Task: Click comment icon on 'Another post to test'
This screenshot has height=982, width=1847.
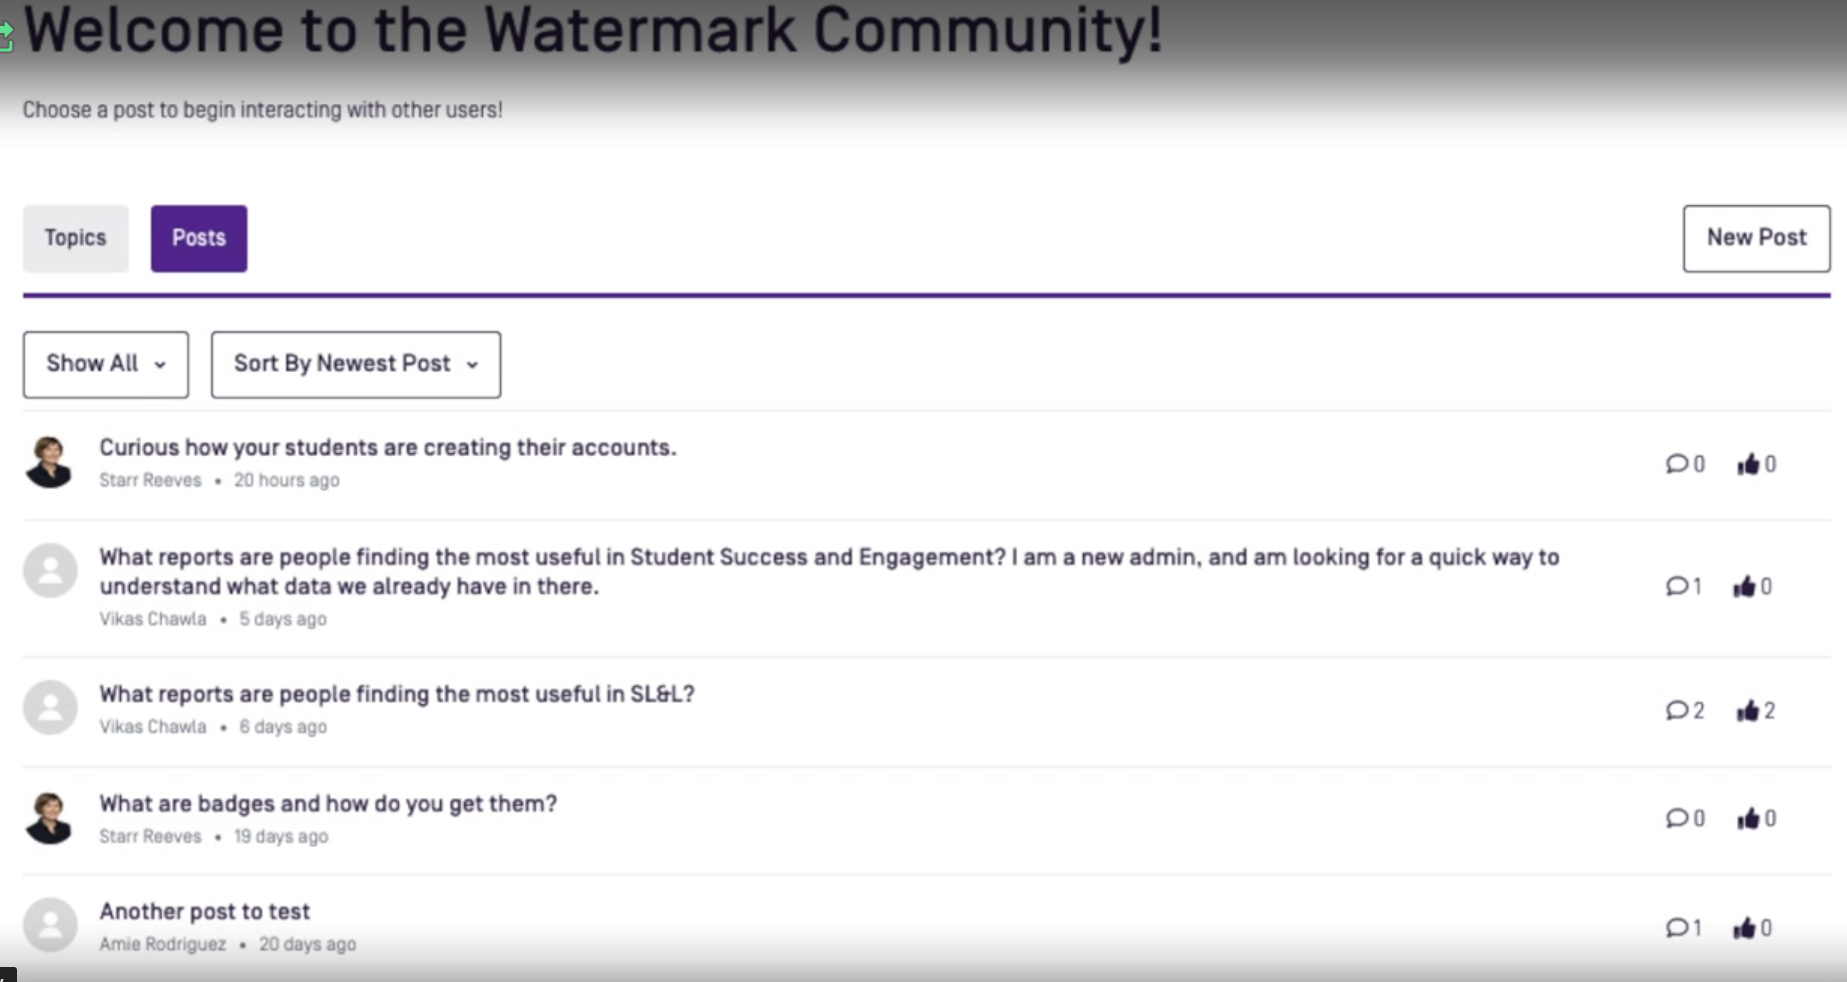Action: pos(1677,928)
